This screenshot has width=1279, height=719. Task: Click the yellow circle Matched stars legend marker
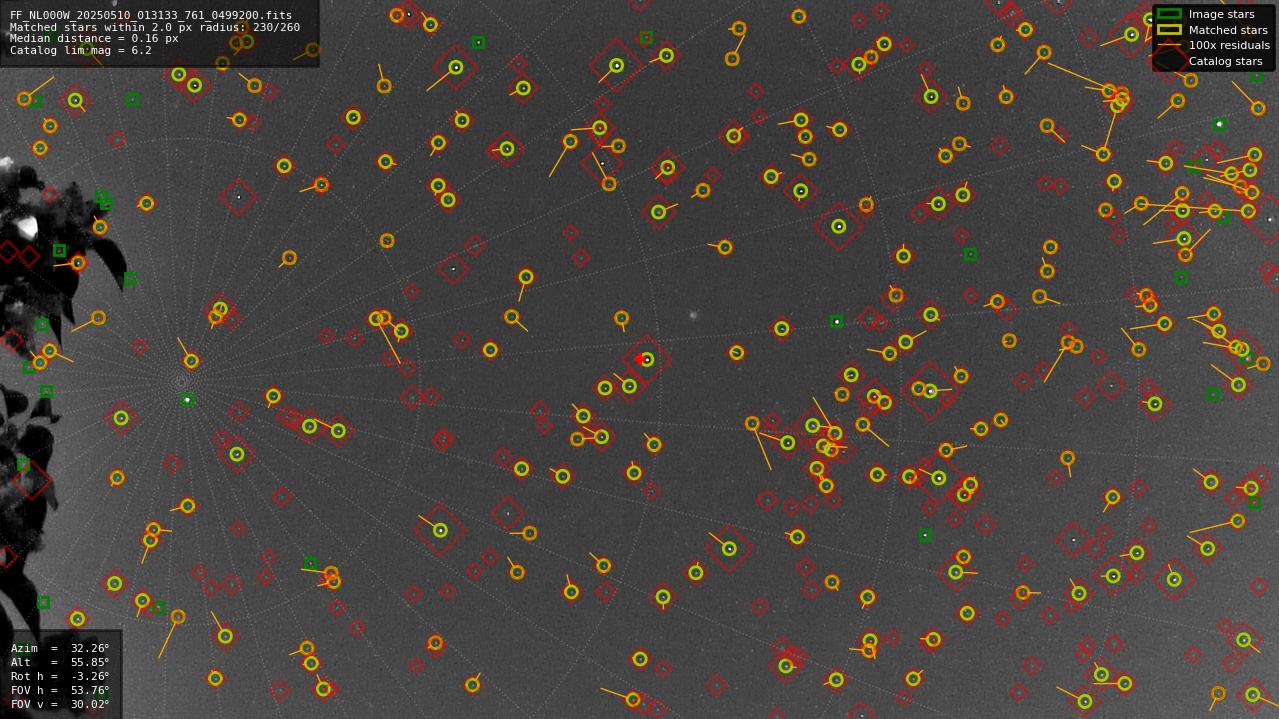point(1168,30)
